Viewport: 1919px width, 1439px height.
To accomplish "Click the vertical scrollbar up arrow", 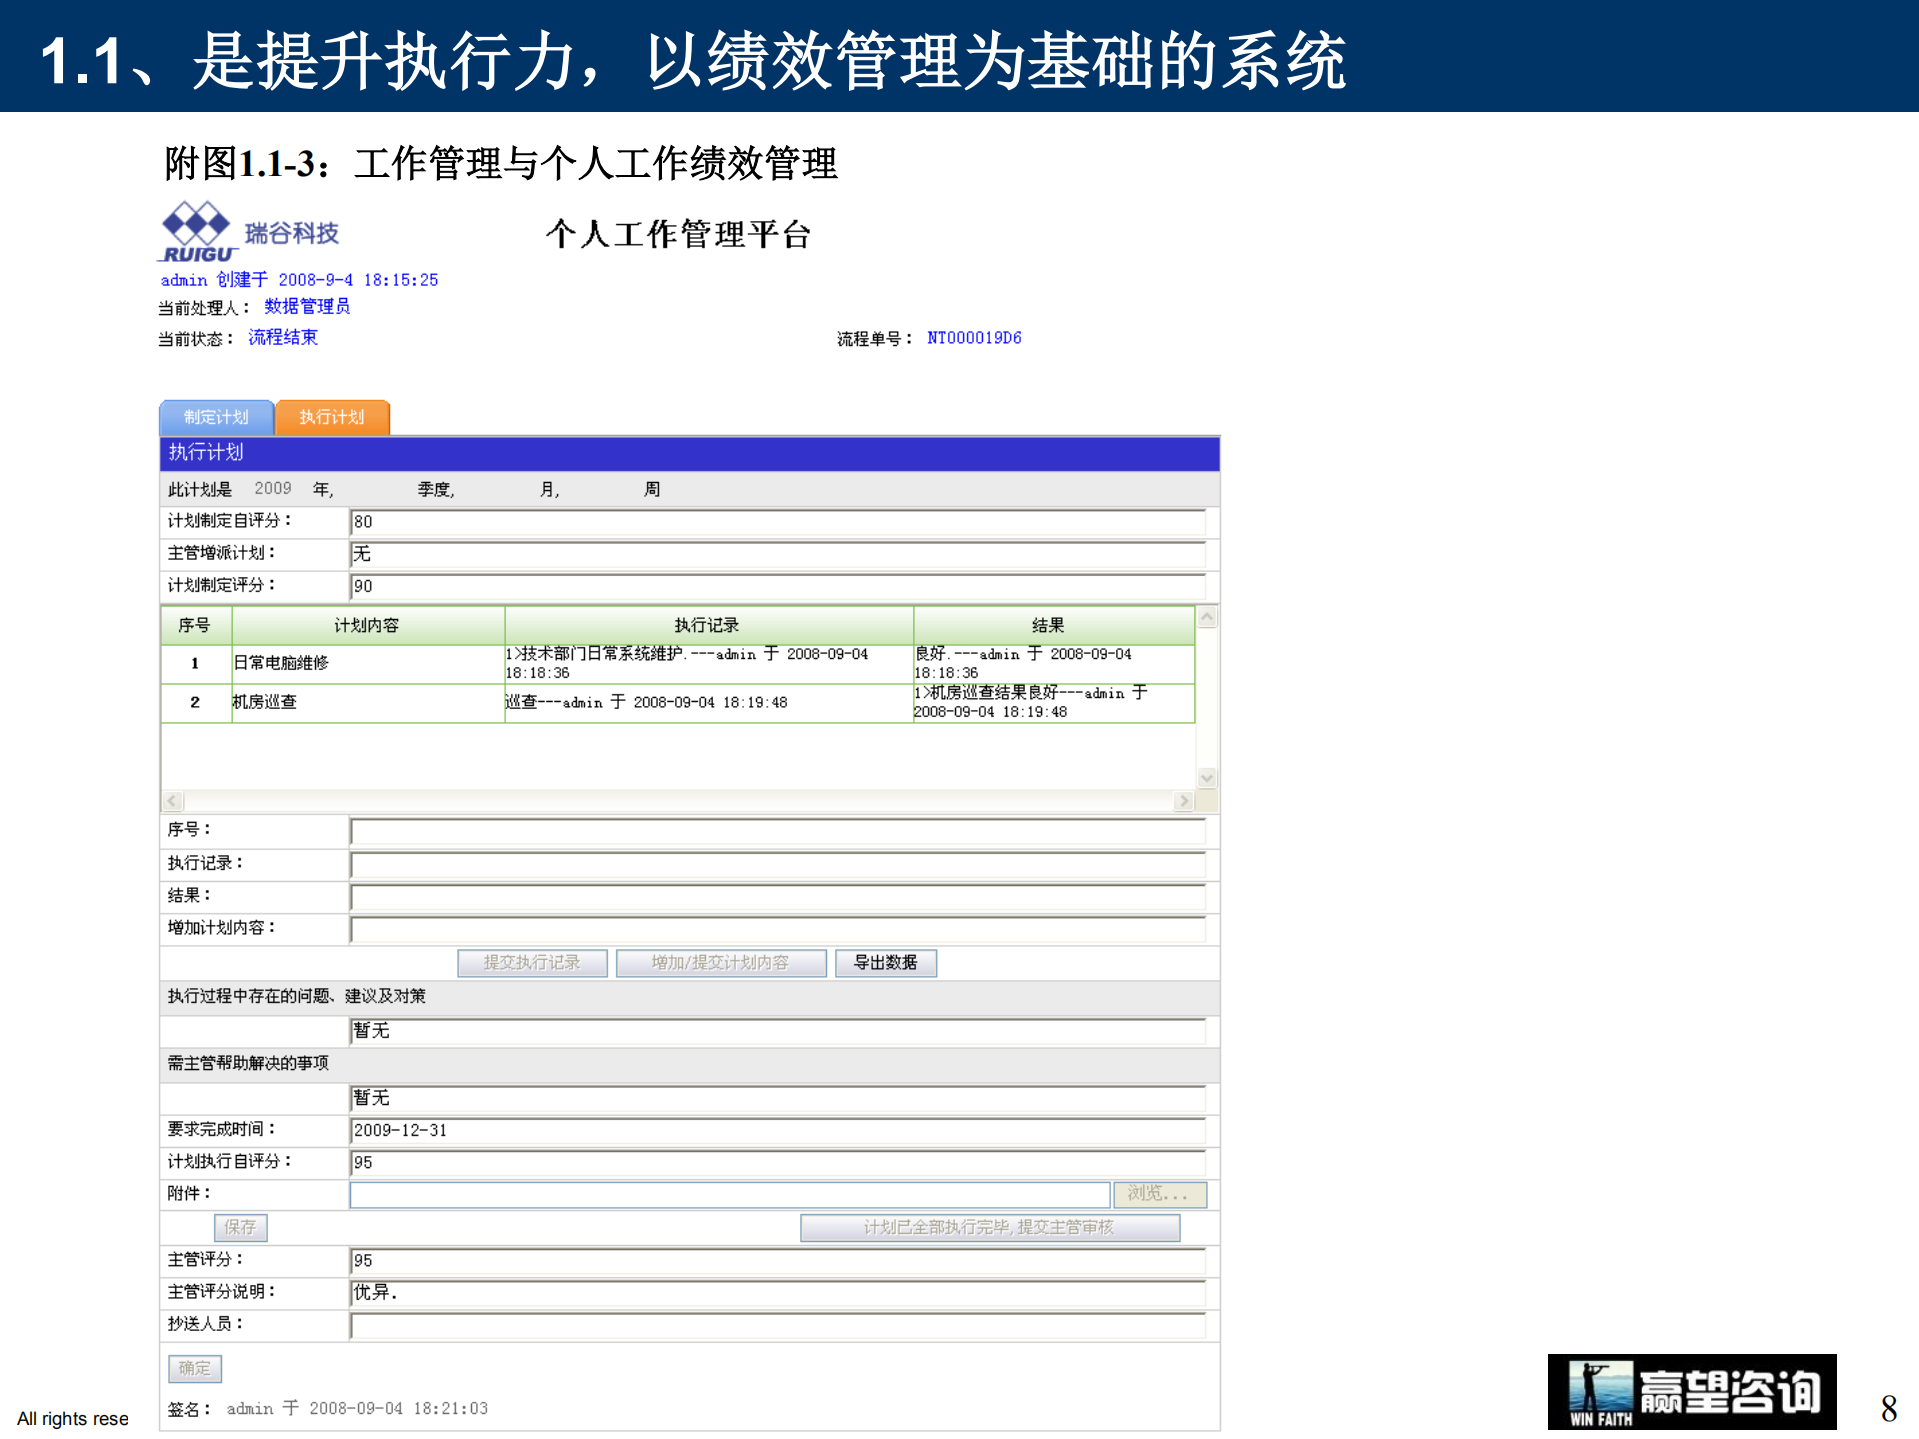I will pyautogui.click(x=1207, y=617).
